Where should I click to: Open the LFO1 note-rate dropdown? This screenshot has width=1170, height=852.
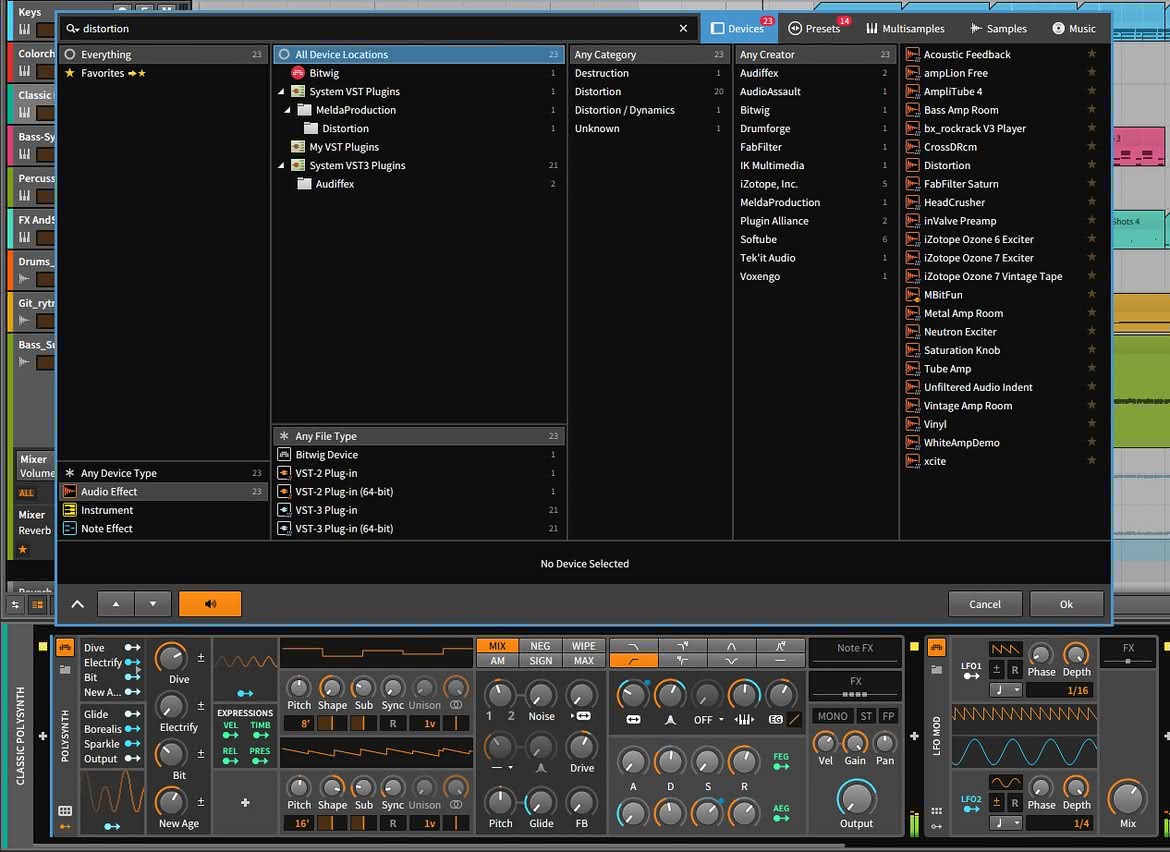(1005, 690)
